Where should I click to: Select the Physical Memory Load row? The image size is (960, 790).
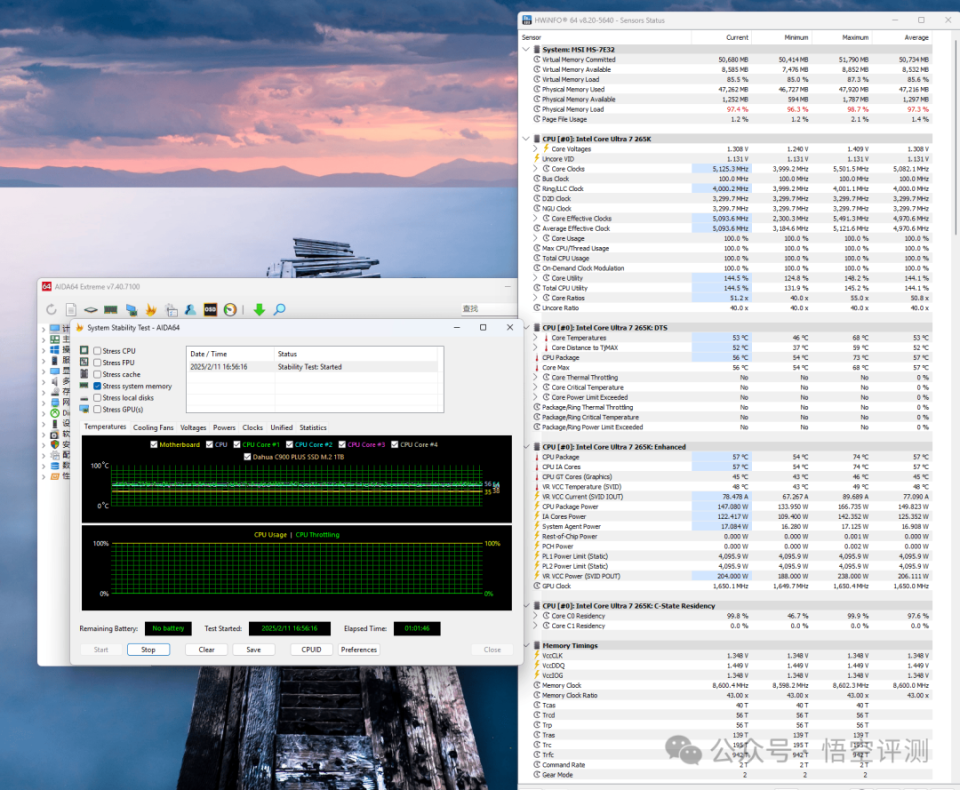(733, 109)
